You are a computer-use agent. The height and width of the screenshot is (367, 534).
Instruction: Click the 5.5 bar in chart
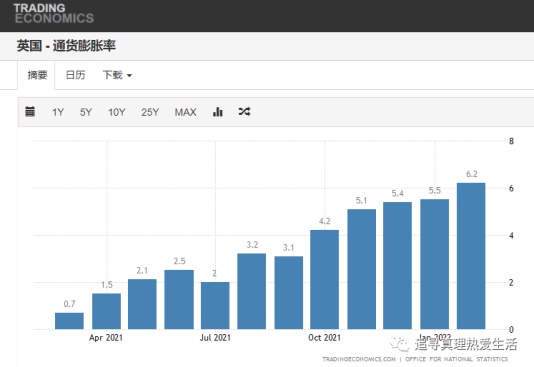click(x=434, y=264)
